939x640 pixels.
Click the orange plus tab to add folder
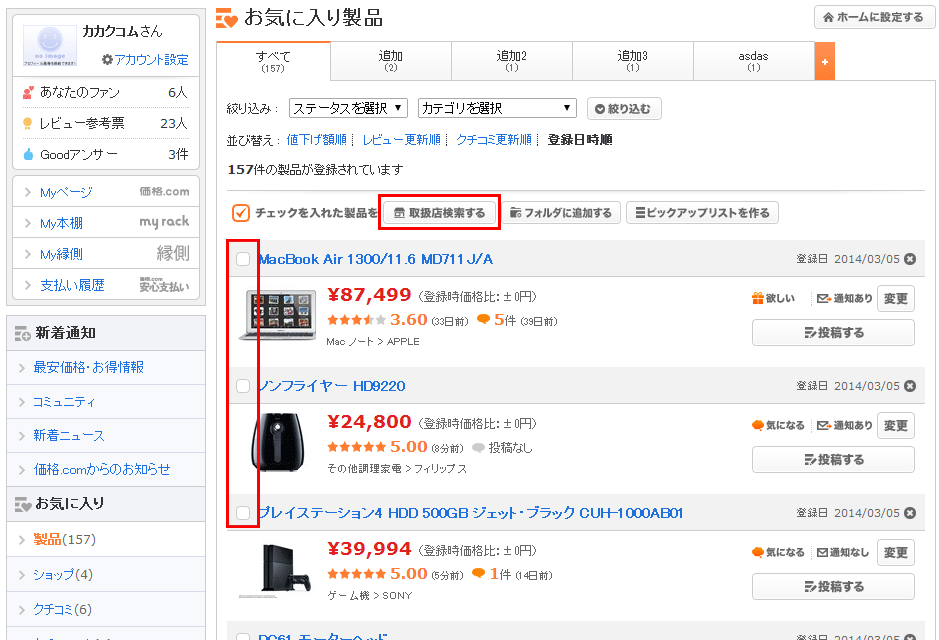point(825,62)
